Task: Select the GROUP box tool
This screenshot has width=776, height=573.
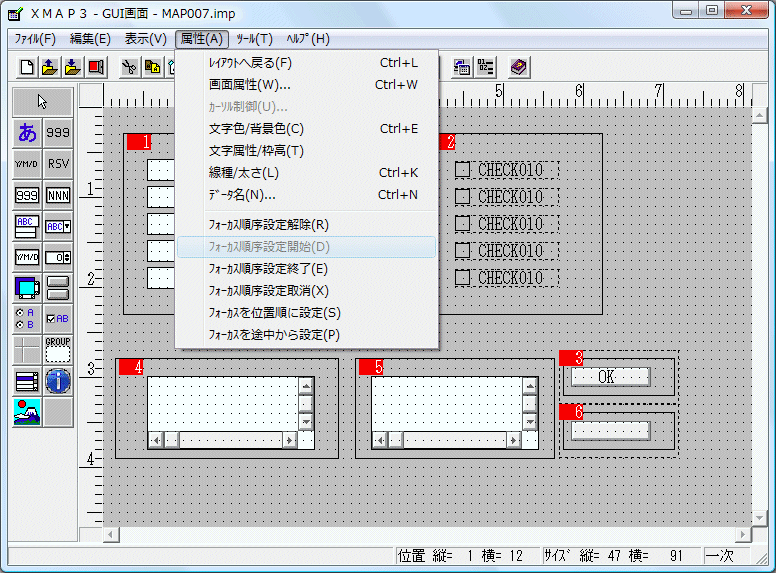Action: pyautogui.click(x=58, y=350)
